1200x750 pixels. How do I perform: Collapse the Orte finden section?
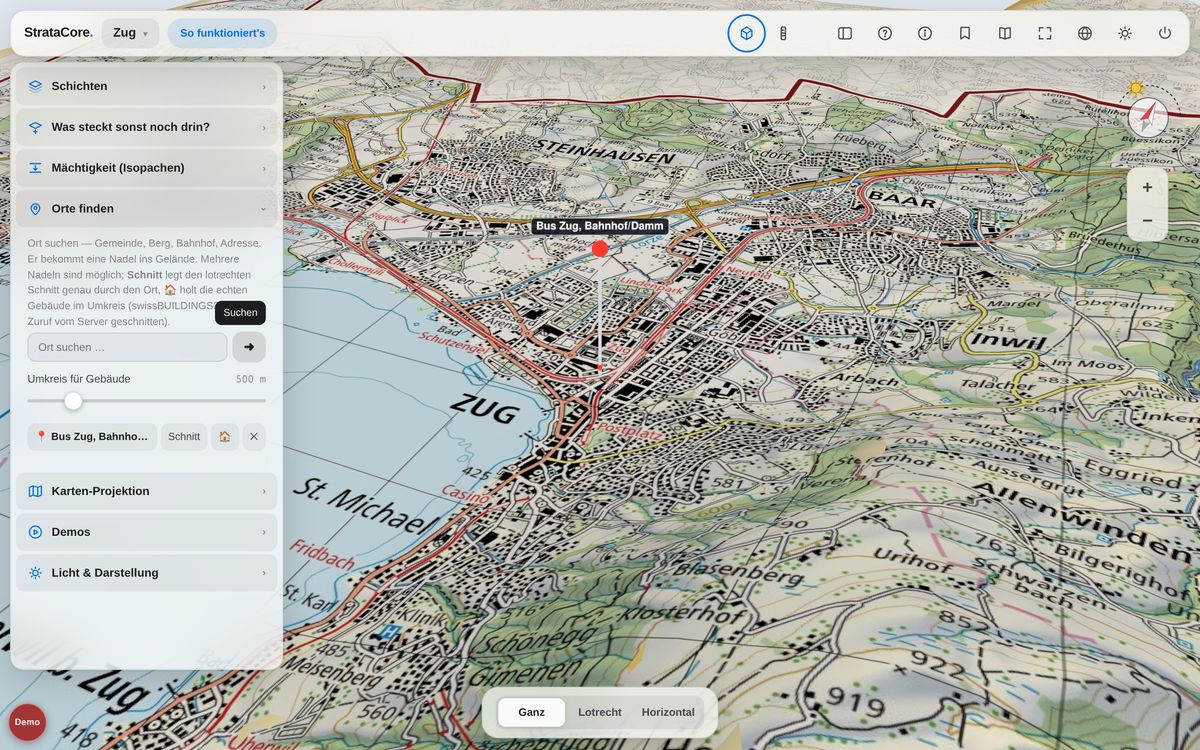[147, 209]
